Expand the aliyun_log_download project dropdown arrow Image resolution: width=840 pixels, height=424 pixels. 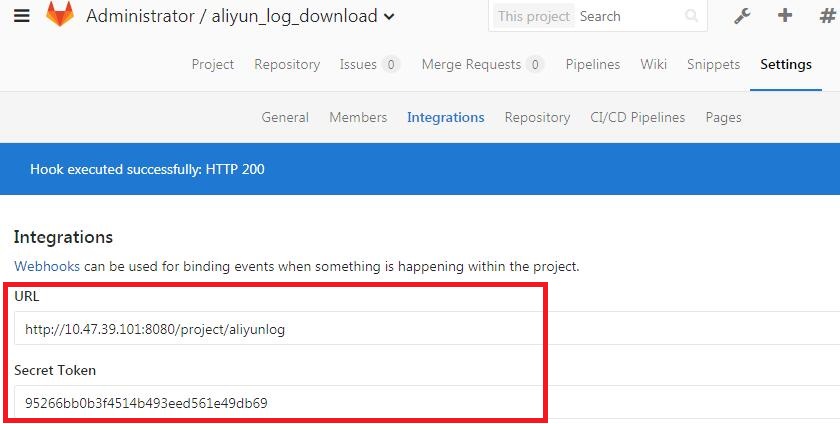tap(389, 17)
